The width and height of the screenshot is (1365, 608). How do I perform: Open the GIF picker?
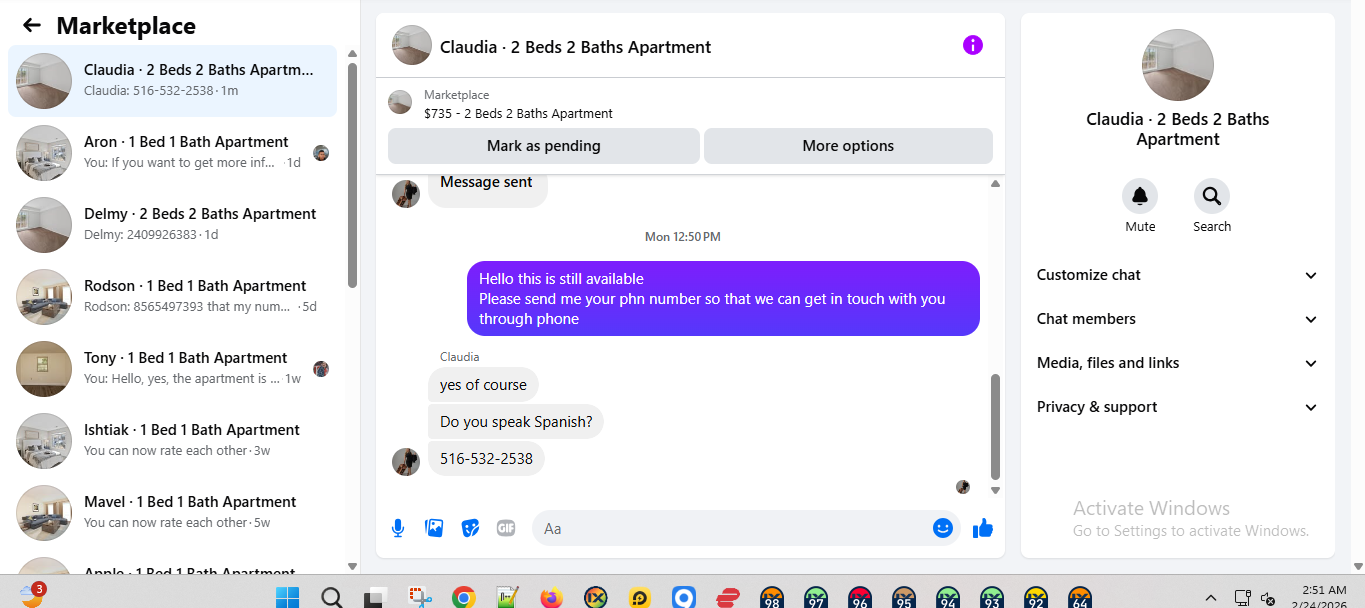[506, 528]
